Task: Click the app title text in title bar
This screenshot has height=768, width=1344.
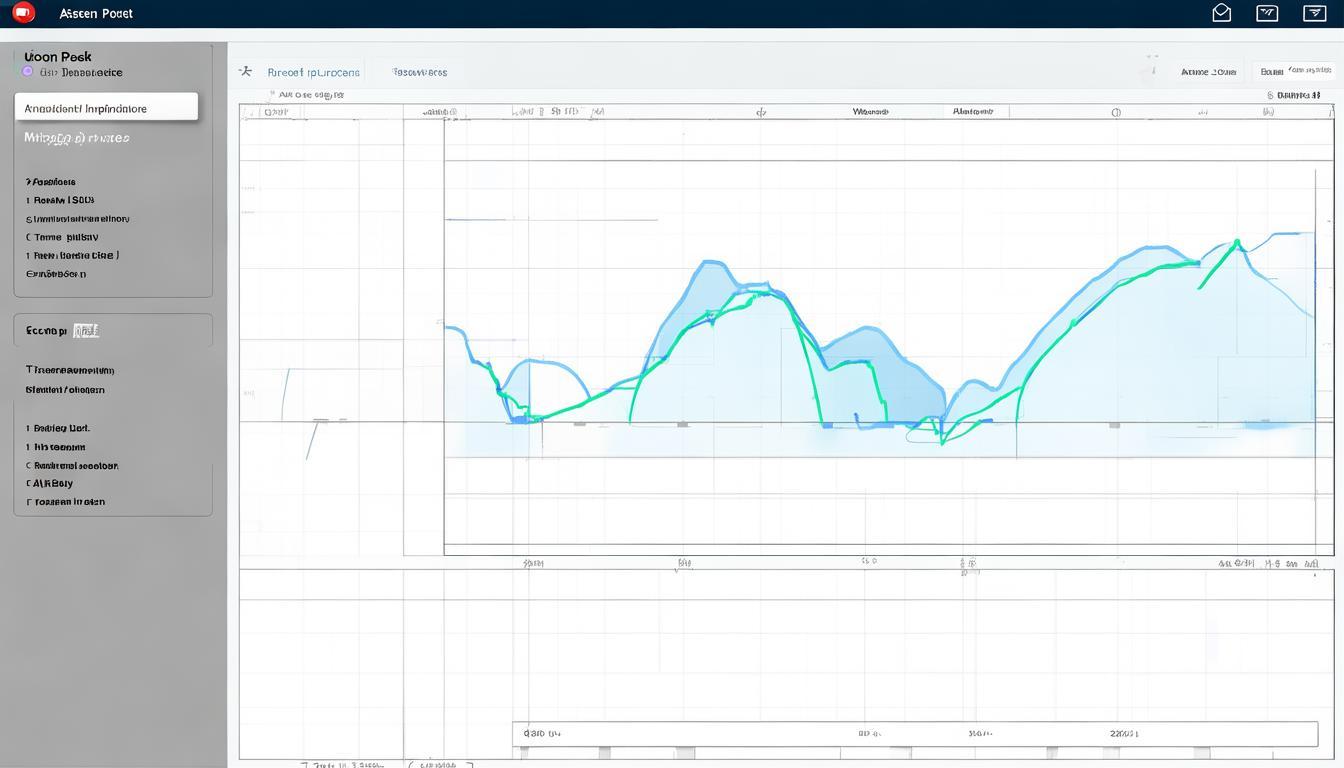Action: pyautogui.click(x=96, y=13)
